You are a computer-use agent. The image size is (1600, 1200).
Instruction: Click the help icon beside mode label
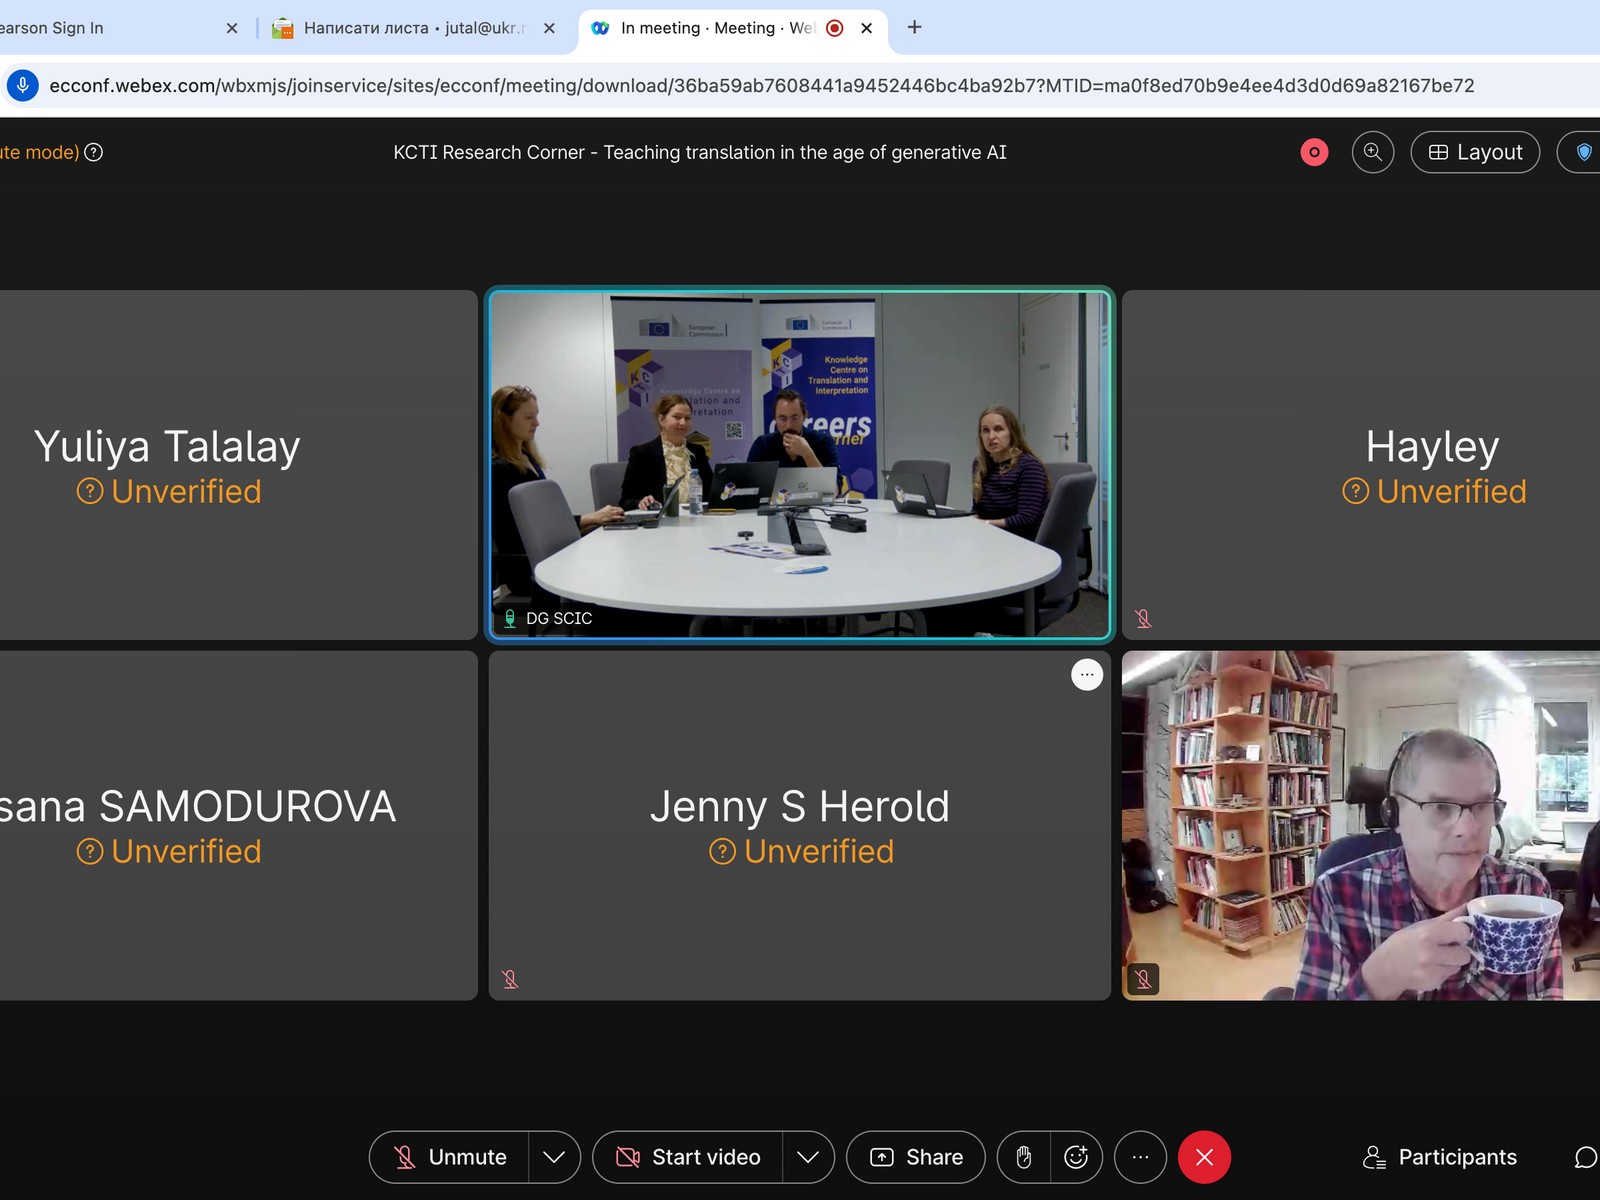click(93, 152)
